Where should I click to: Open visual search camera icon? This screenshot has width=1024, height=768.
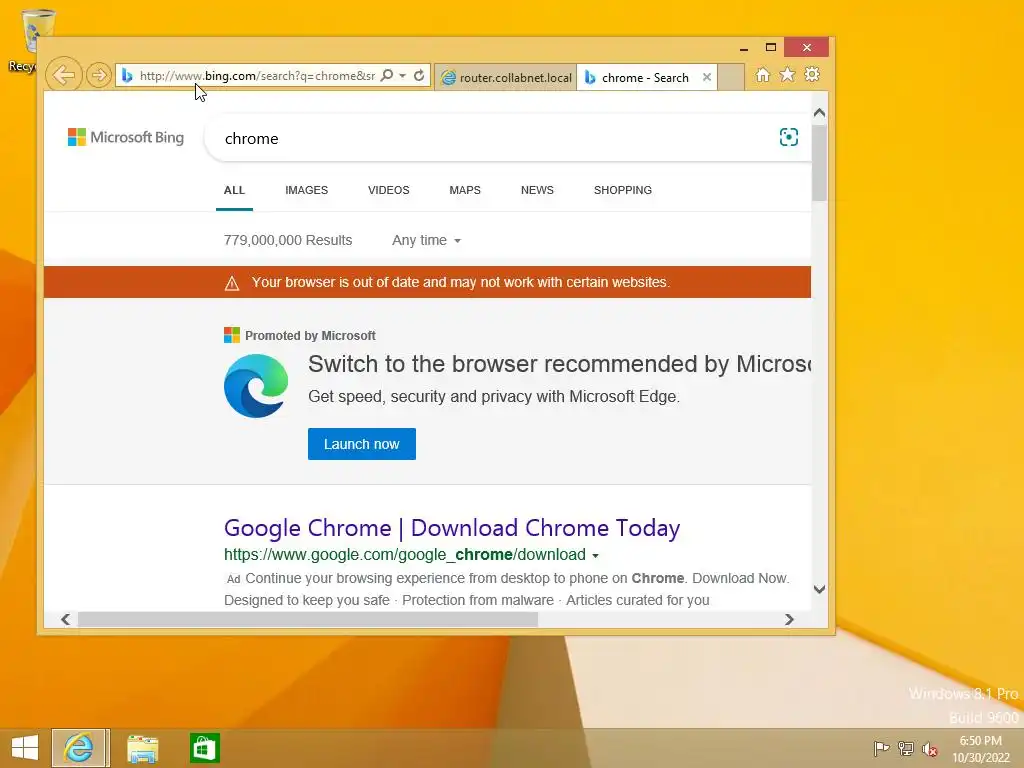pyautogui.click(x=789, y=137)
